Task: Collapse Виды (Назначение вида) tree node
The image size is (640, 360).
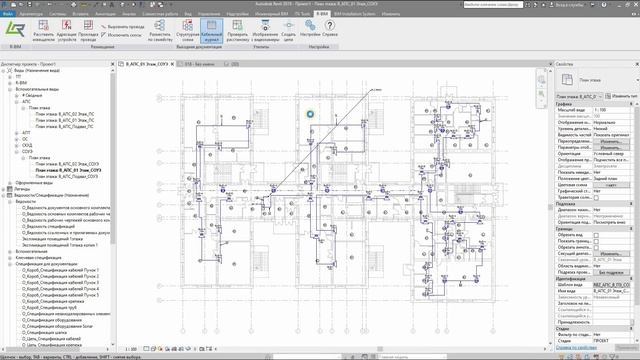Action: click(x=3, y=71)
